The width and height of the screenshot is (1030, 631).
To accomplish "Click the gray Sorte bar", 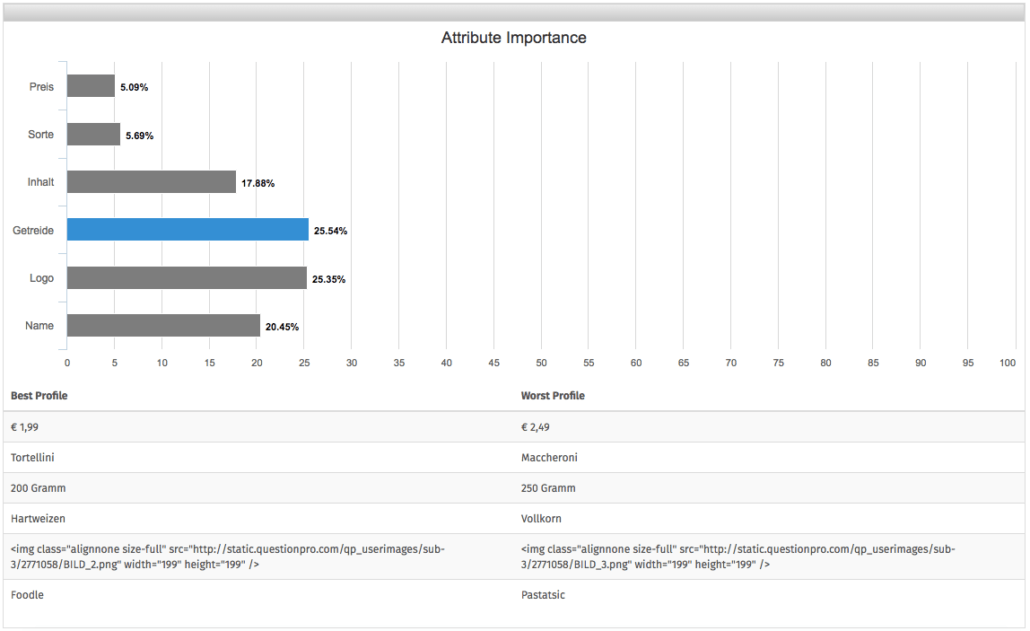I will tap(94, 135).
